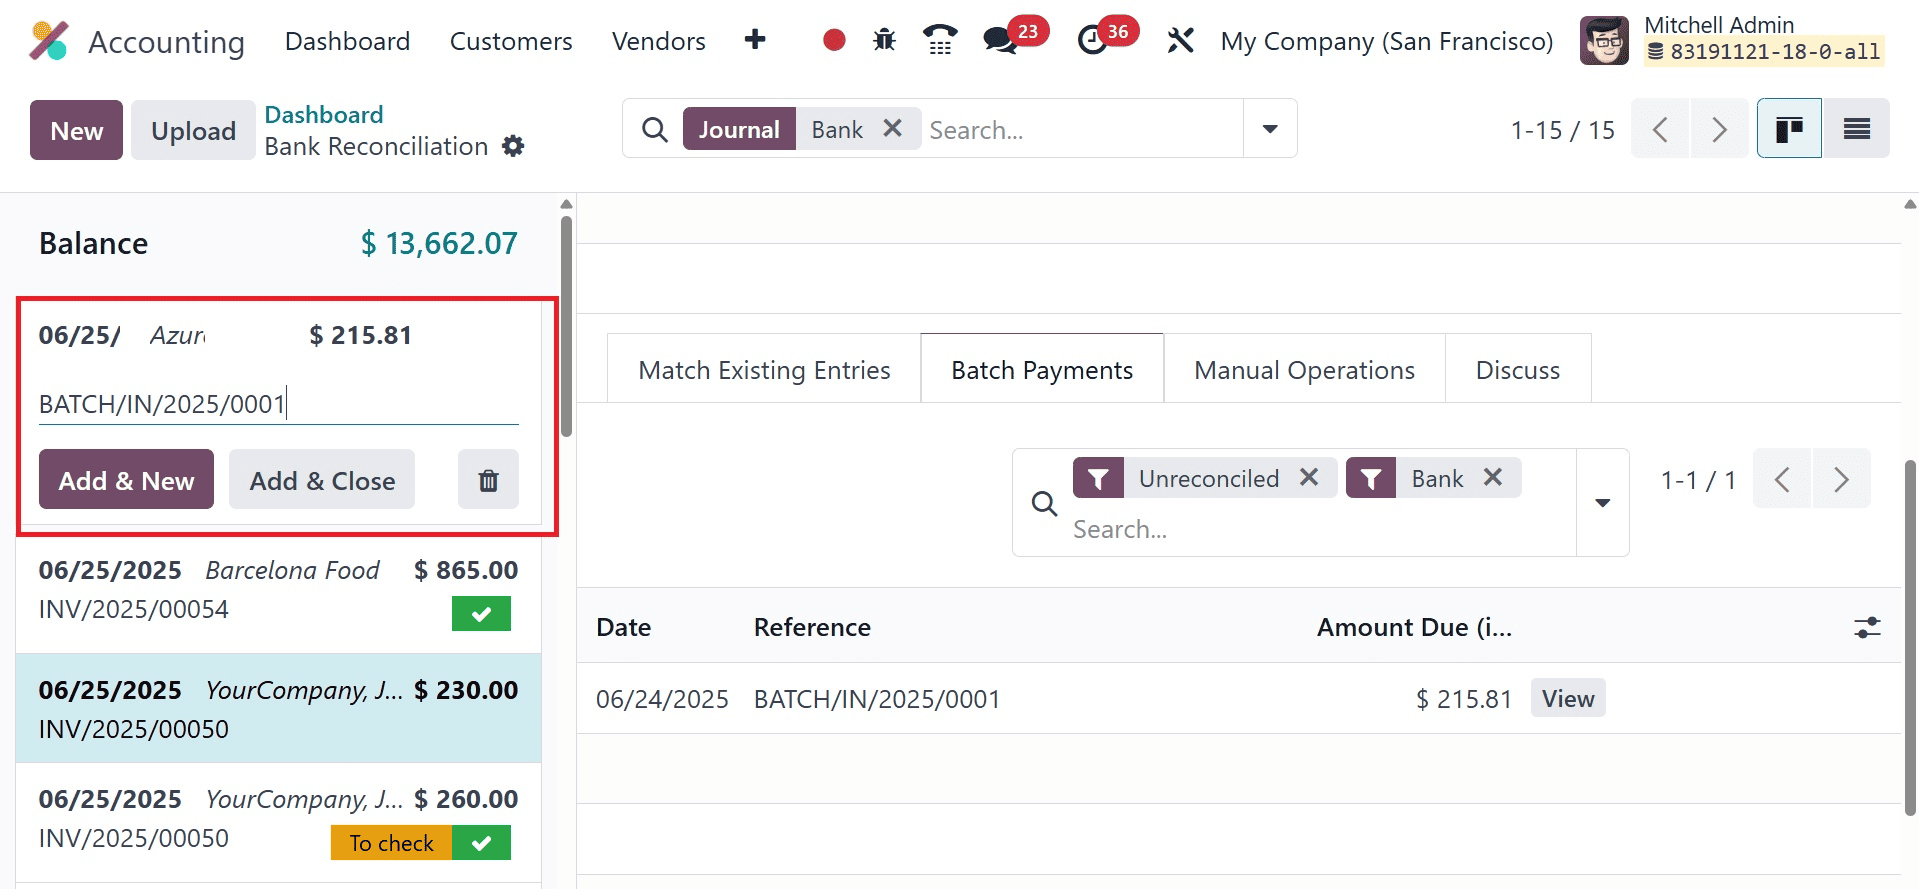Switch company My Company (San Francisco)
This screenshot has height=889, width=1919.
tap(1386, 41)
